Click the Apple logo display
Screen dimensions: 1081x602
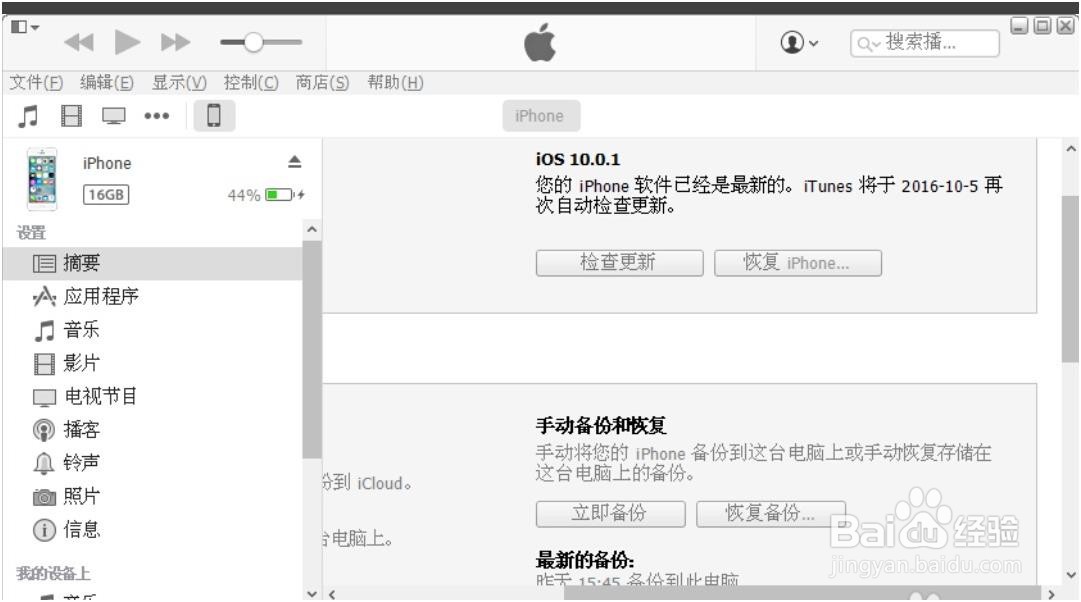(540, 43)
